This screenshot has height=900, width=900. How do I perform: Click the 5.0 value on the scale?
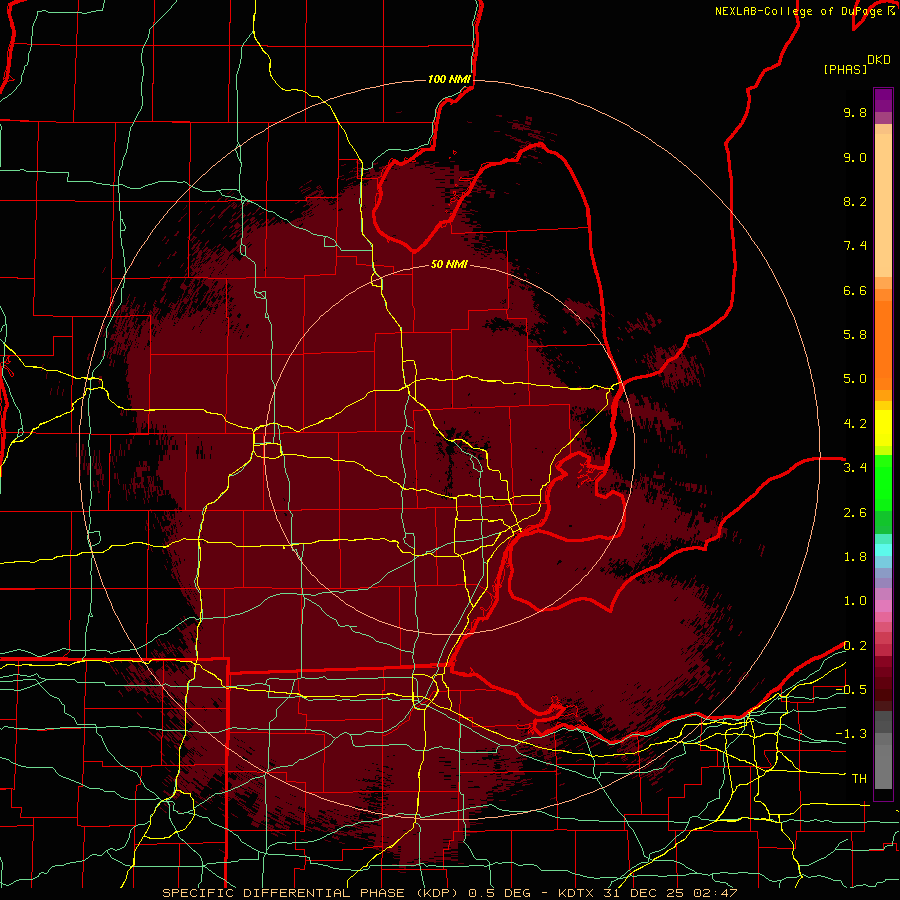[855, 379]
